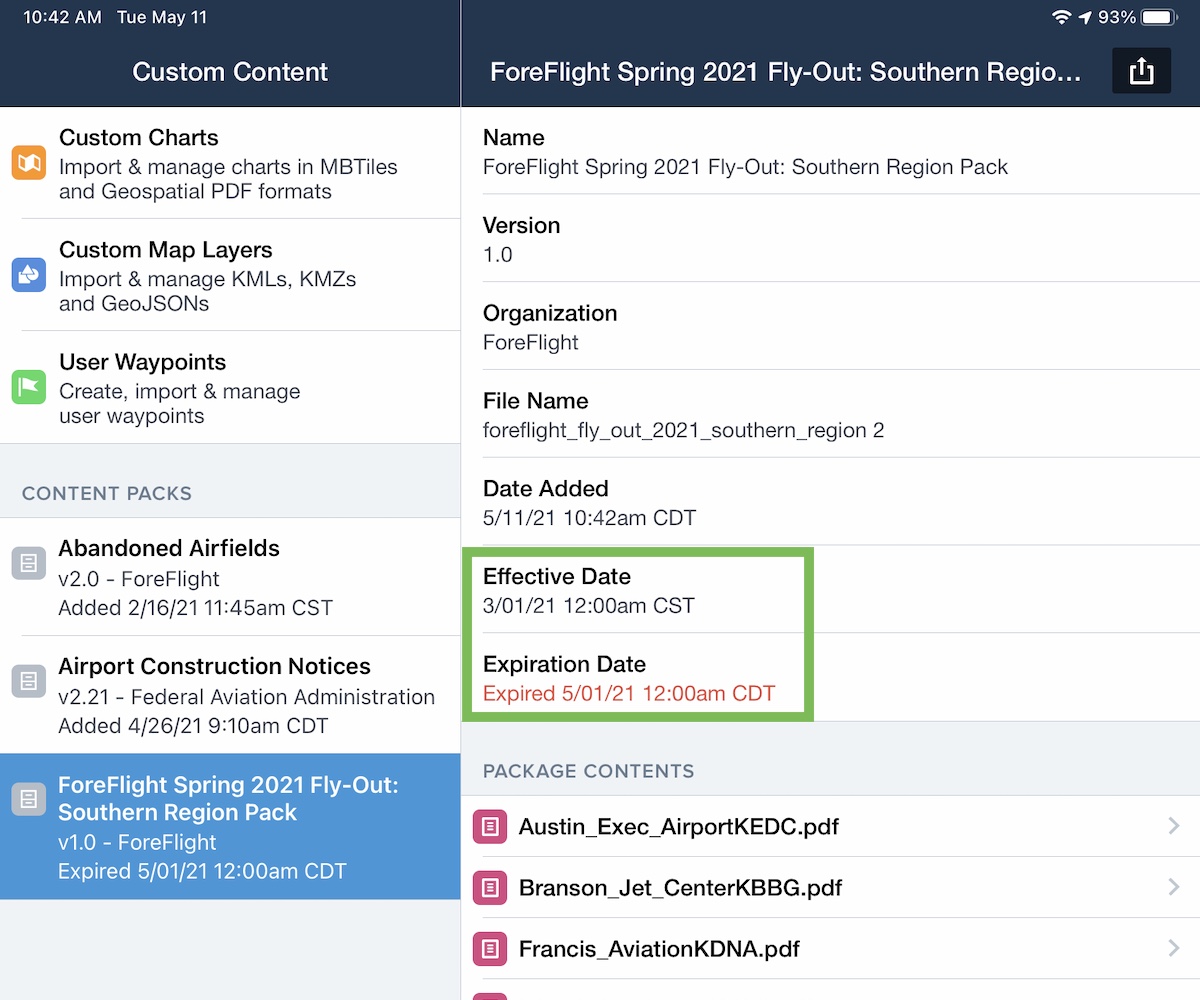The image size is (1200, 1000).
Task: Open Custom Map Layers section
Action: [230, 275]
